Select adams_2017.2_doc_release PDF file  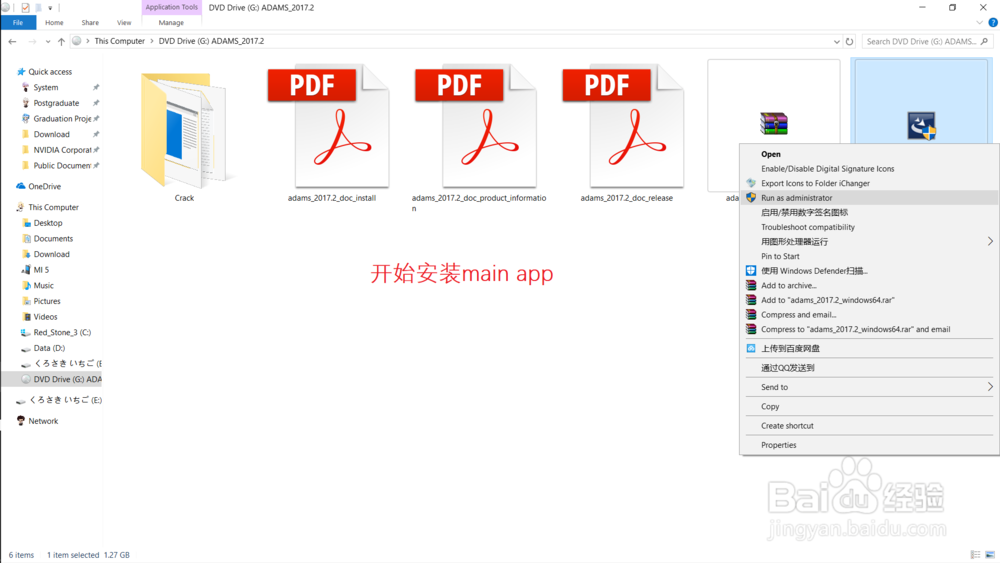point(626,127)
